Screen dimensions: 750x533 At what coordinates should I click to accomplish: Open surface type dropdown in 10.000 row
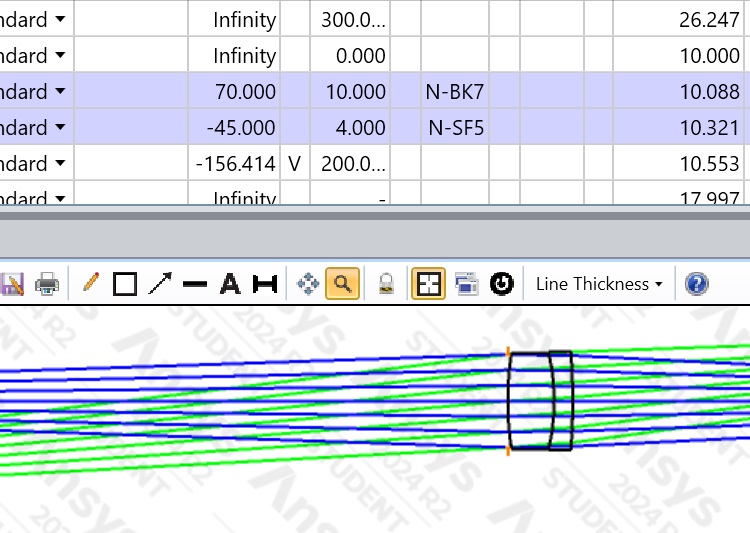[60, 55]
